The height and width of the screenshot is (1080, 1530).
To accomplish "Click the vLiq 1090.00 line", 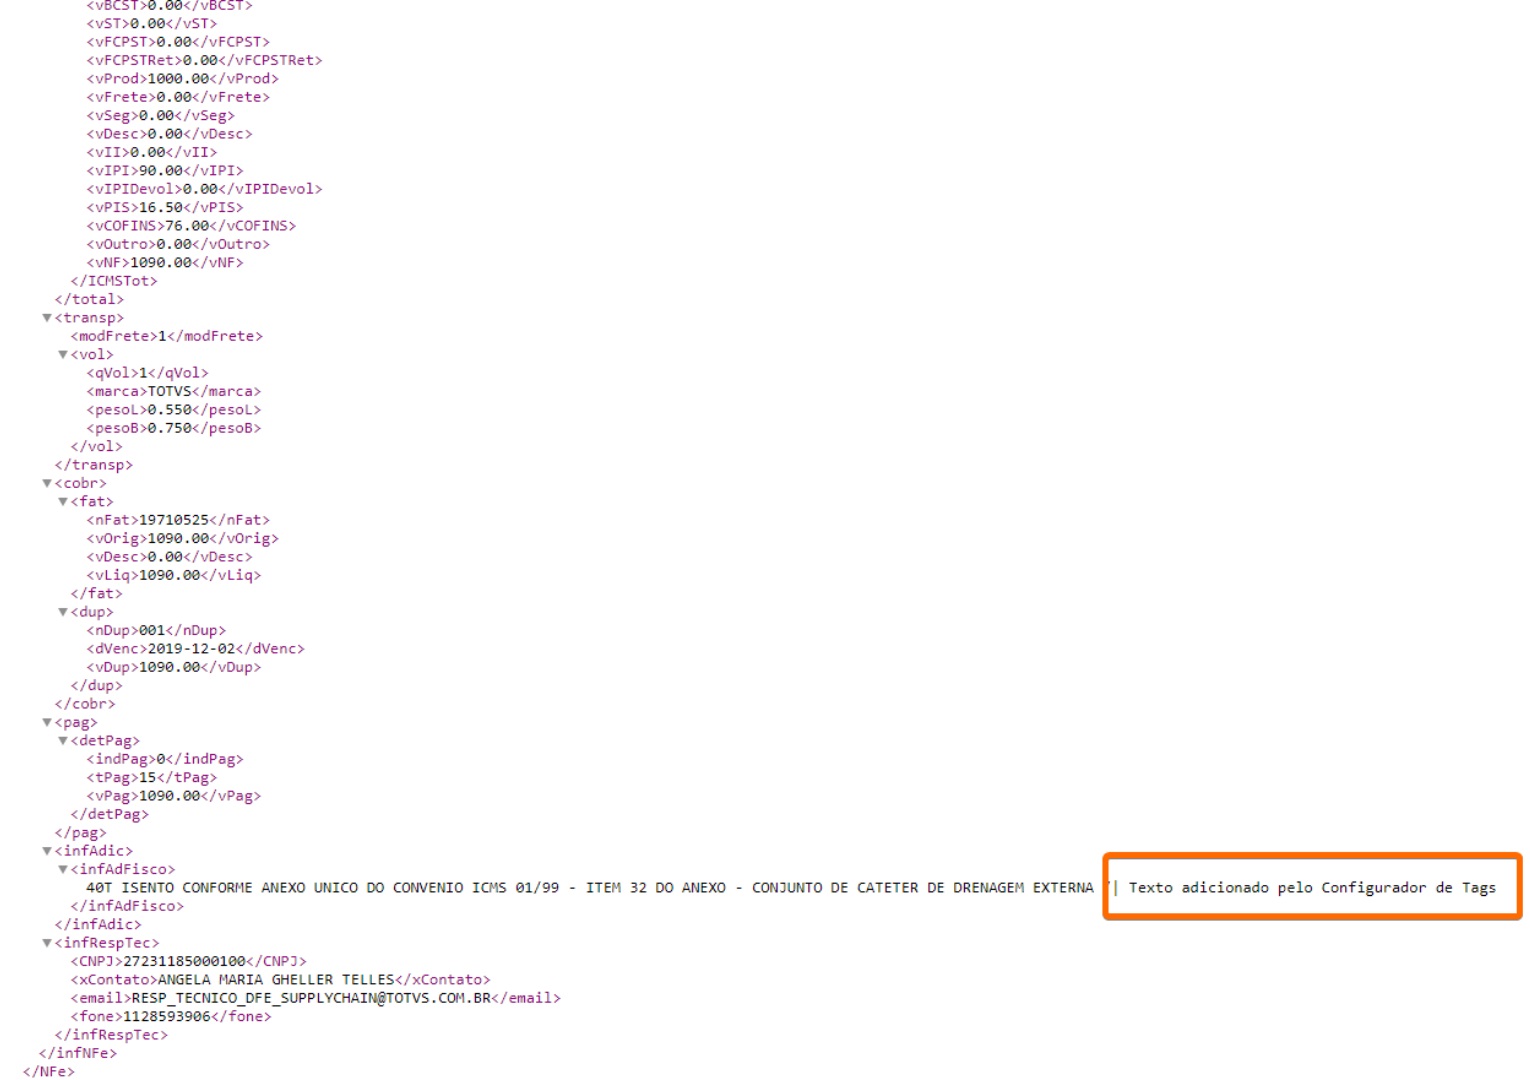I will coord(173,576).
